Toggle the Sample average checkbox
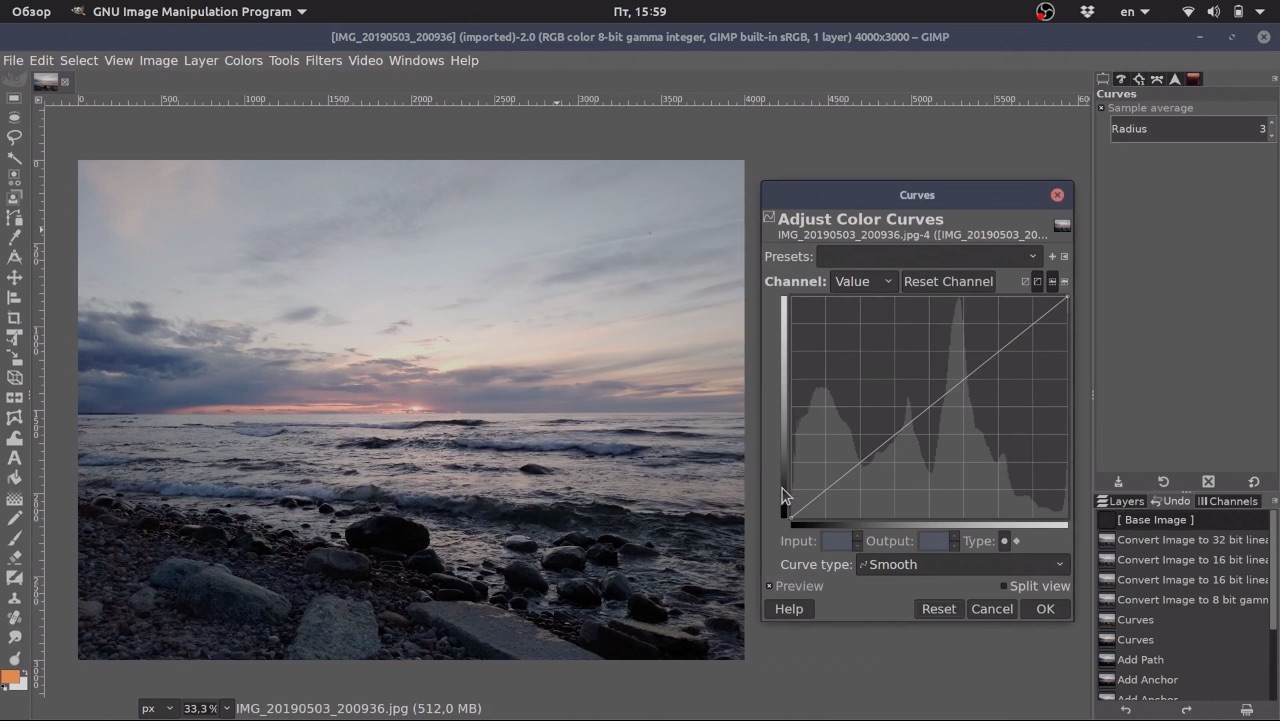This screenshot has width=1280, height=721. pyautogui.click(x=1101, y=108)
